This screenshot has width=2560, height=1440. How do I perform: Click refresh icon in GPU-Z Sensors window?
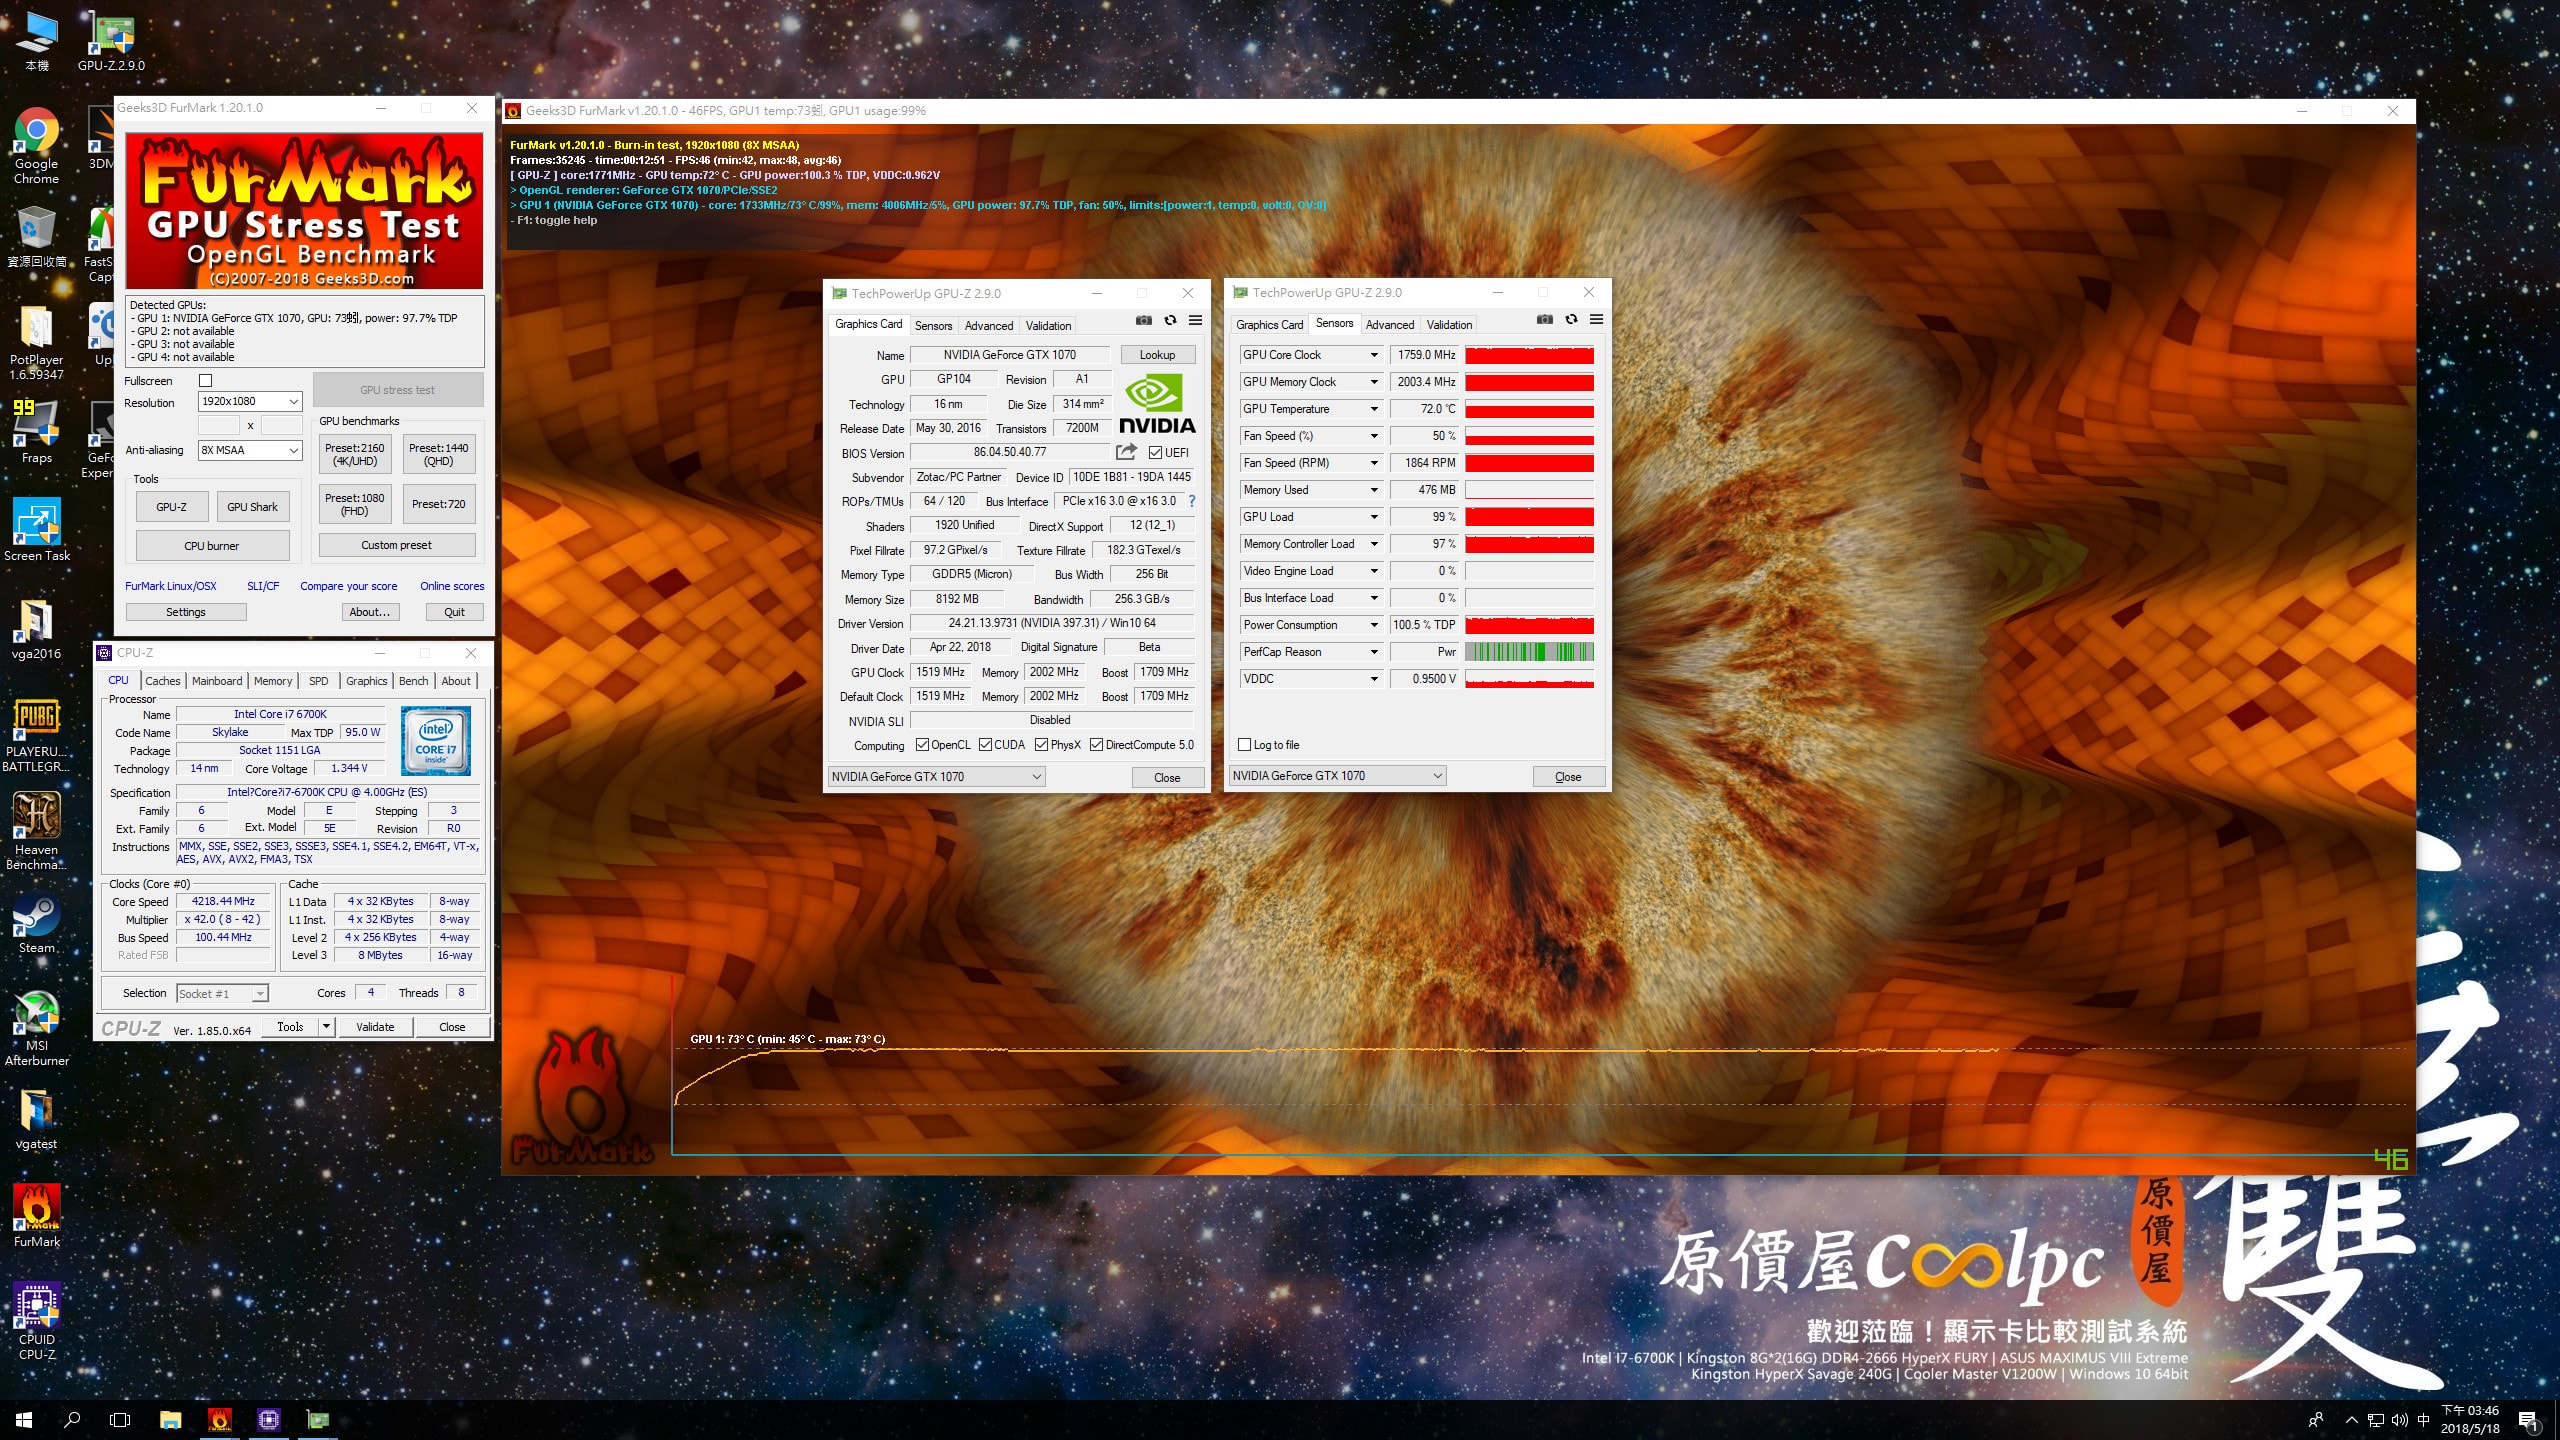(1571, 320)
